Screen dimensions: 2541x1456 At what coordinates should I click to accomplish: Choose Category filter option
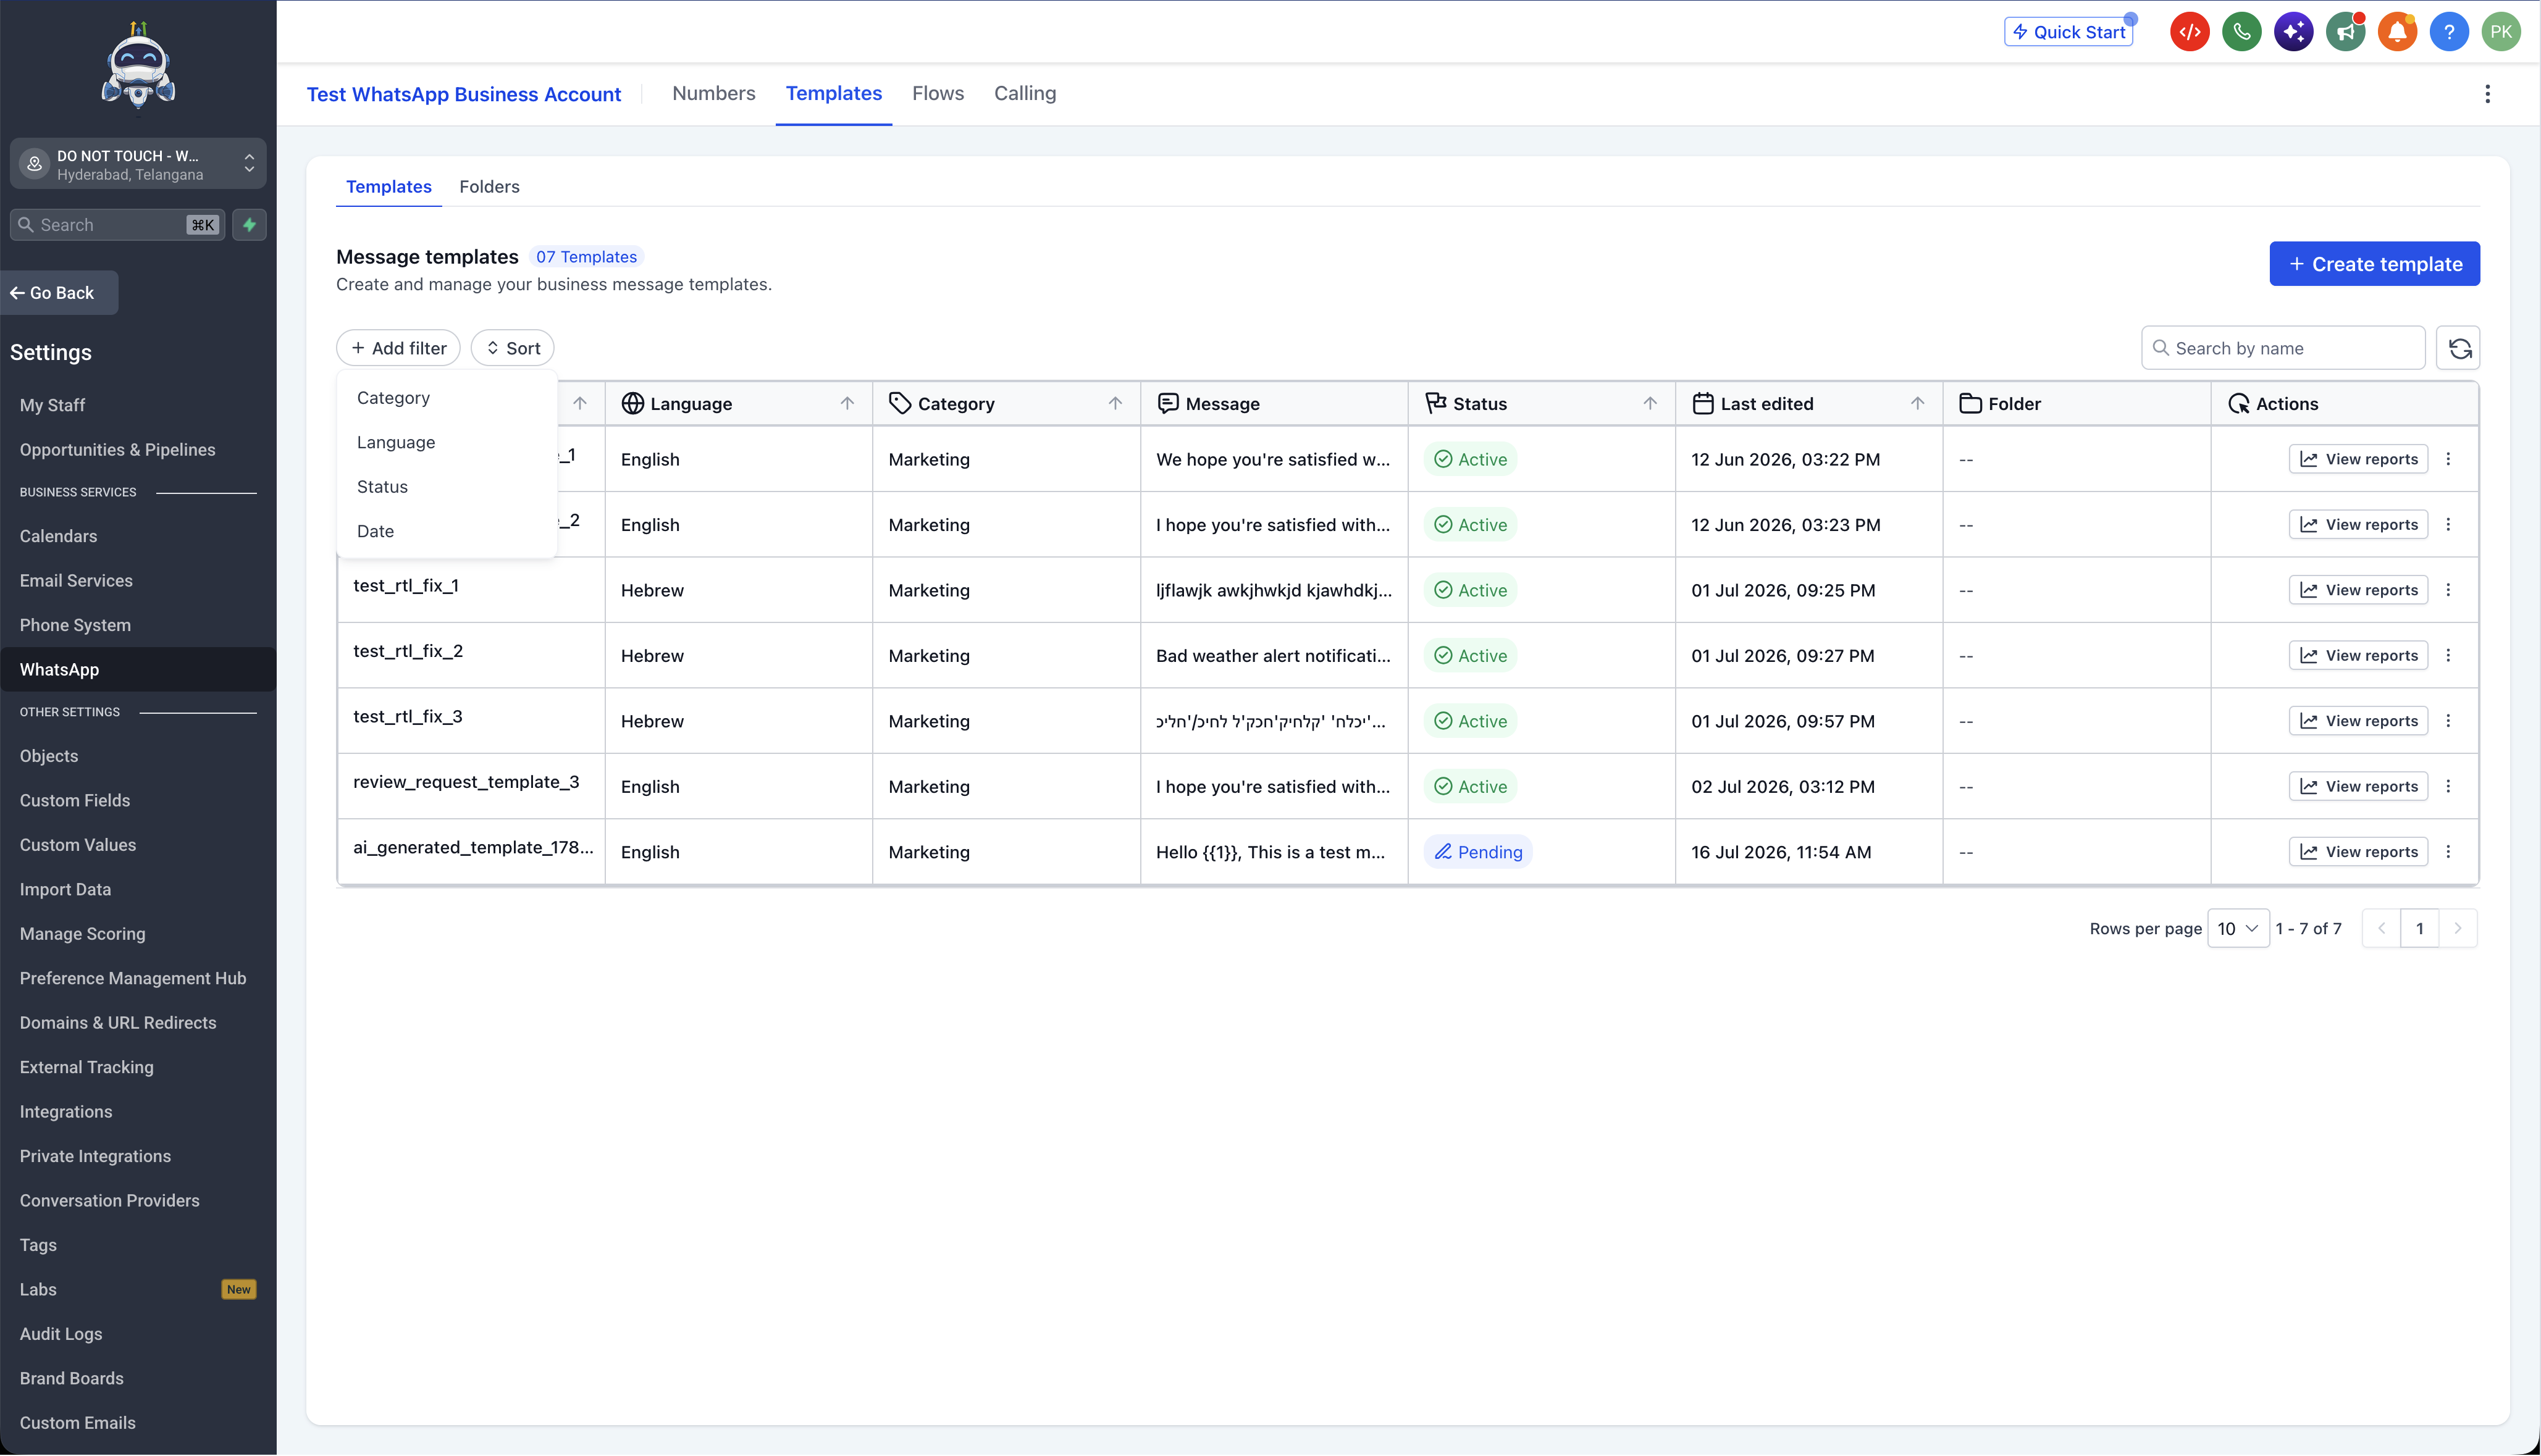[x=446, y=398]
